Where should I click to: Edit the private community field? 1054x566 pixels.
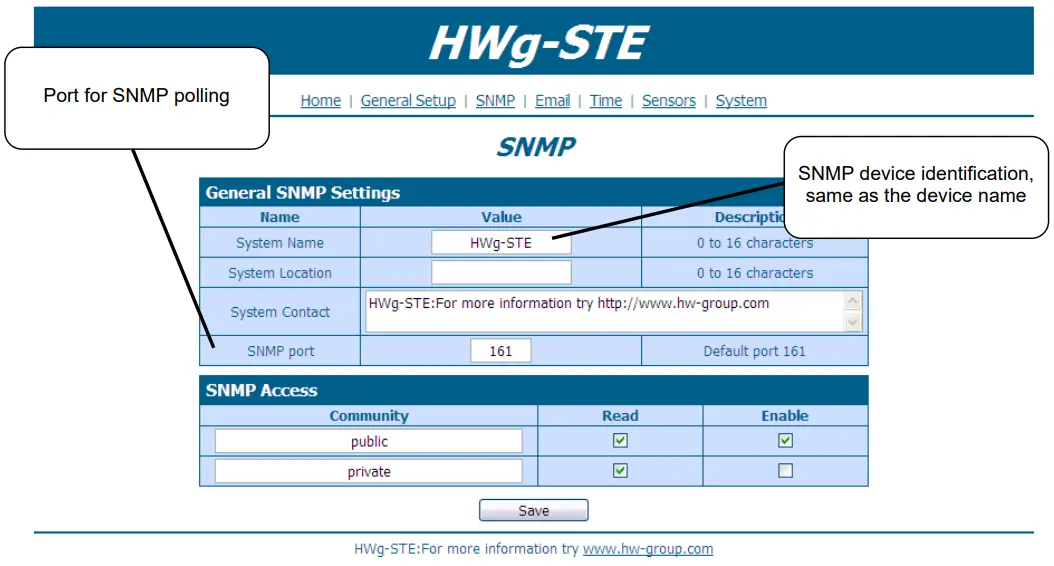pyautogui.click(x=368, y=471)
